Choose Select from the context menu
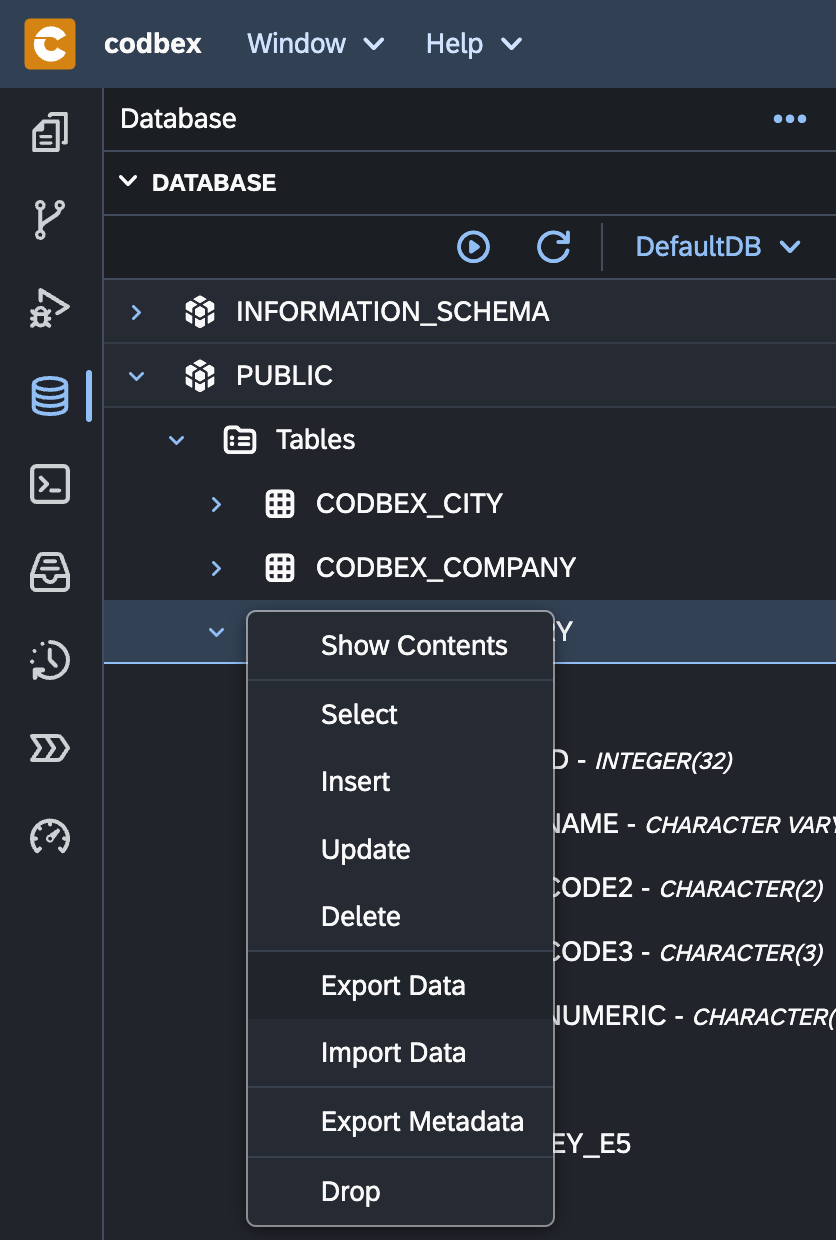 tap(400, 715)
